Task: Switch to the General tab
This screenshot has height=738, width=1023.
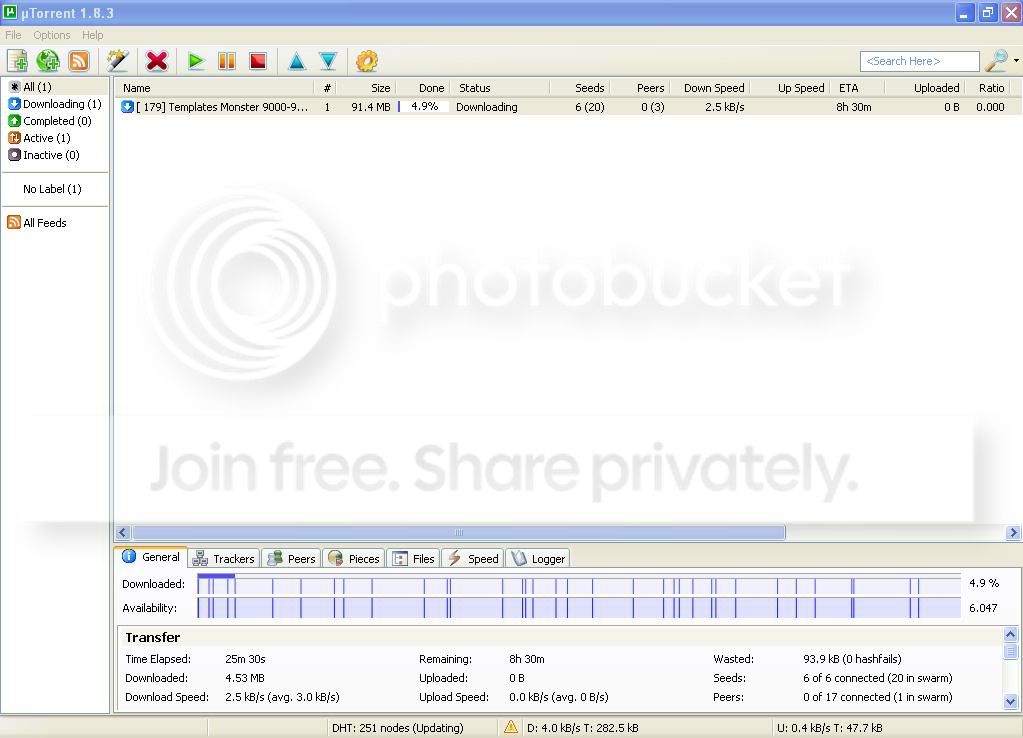Action: (151, 557)
